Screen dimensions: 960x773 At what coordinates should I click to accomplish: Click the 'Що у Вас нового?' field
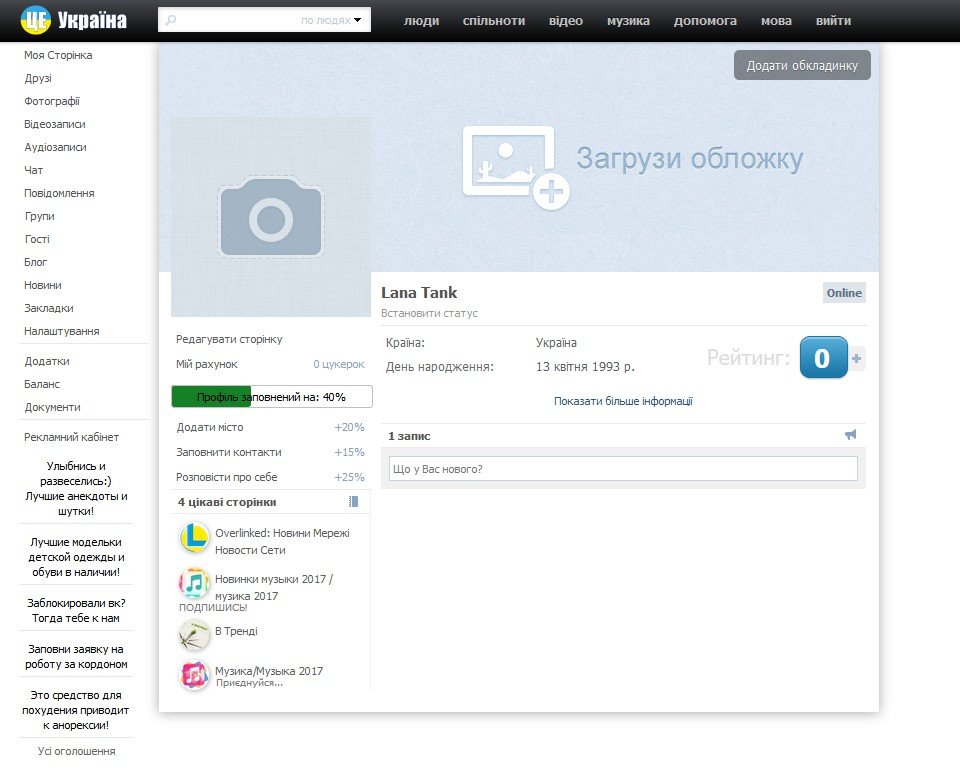(622, 468)
